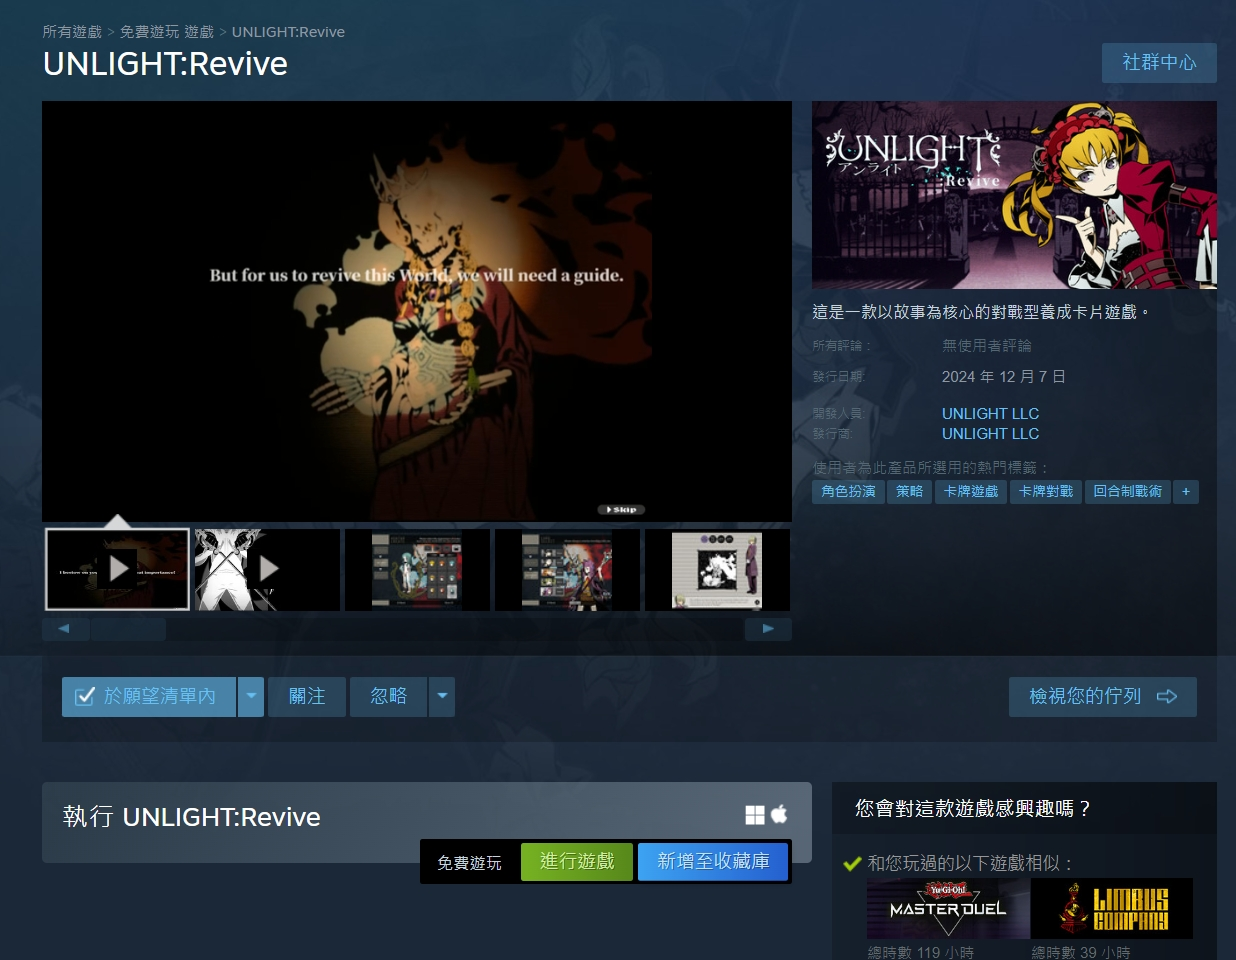Move the thumbnail strip scrollbar handle
This screenshot has height=960, width=1236.
point(128,629)
